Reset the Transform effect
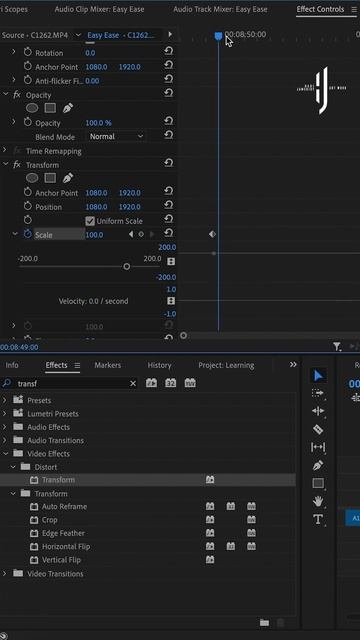 (x=169, y=163)
